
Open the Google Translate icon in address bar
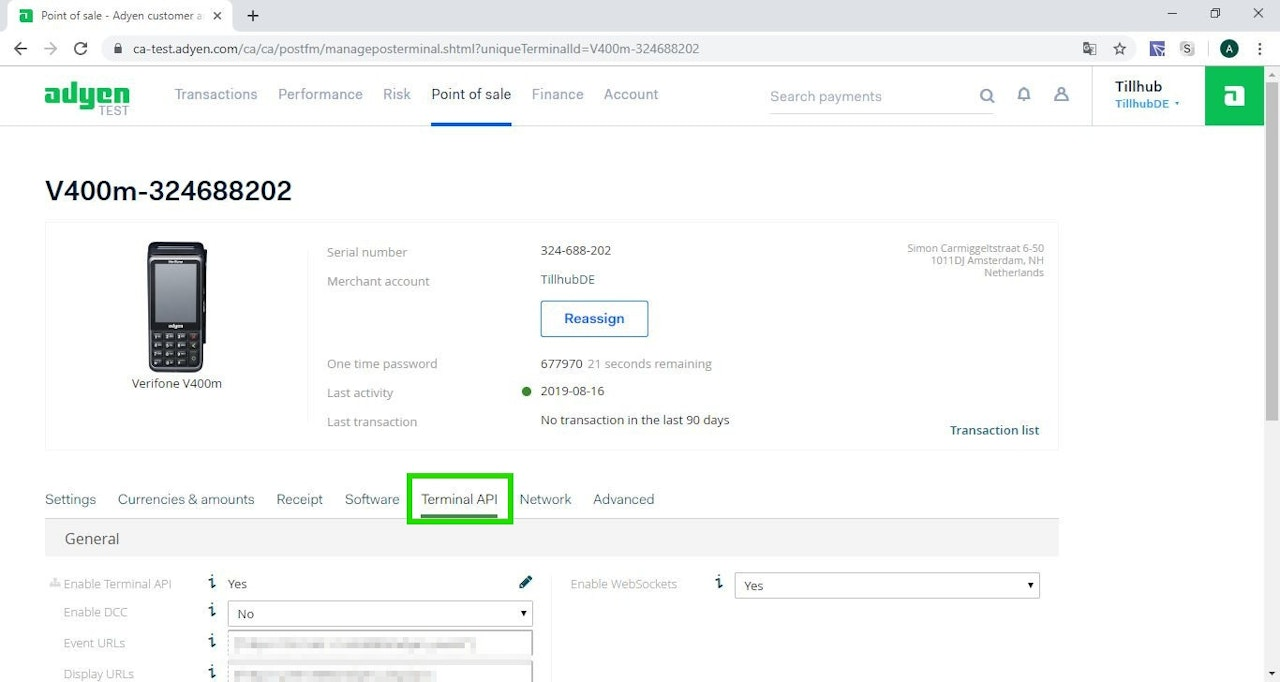[x=1089, y=48]
